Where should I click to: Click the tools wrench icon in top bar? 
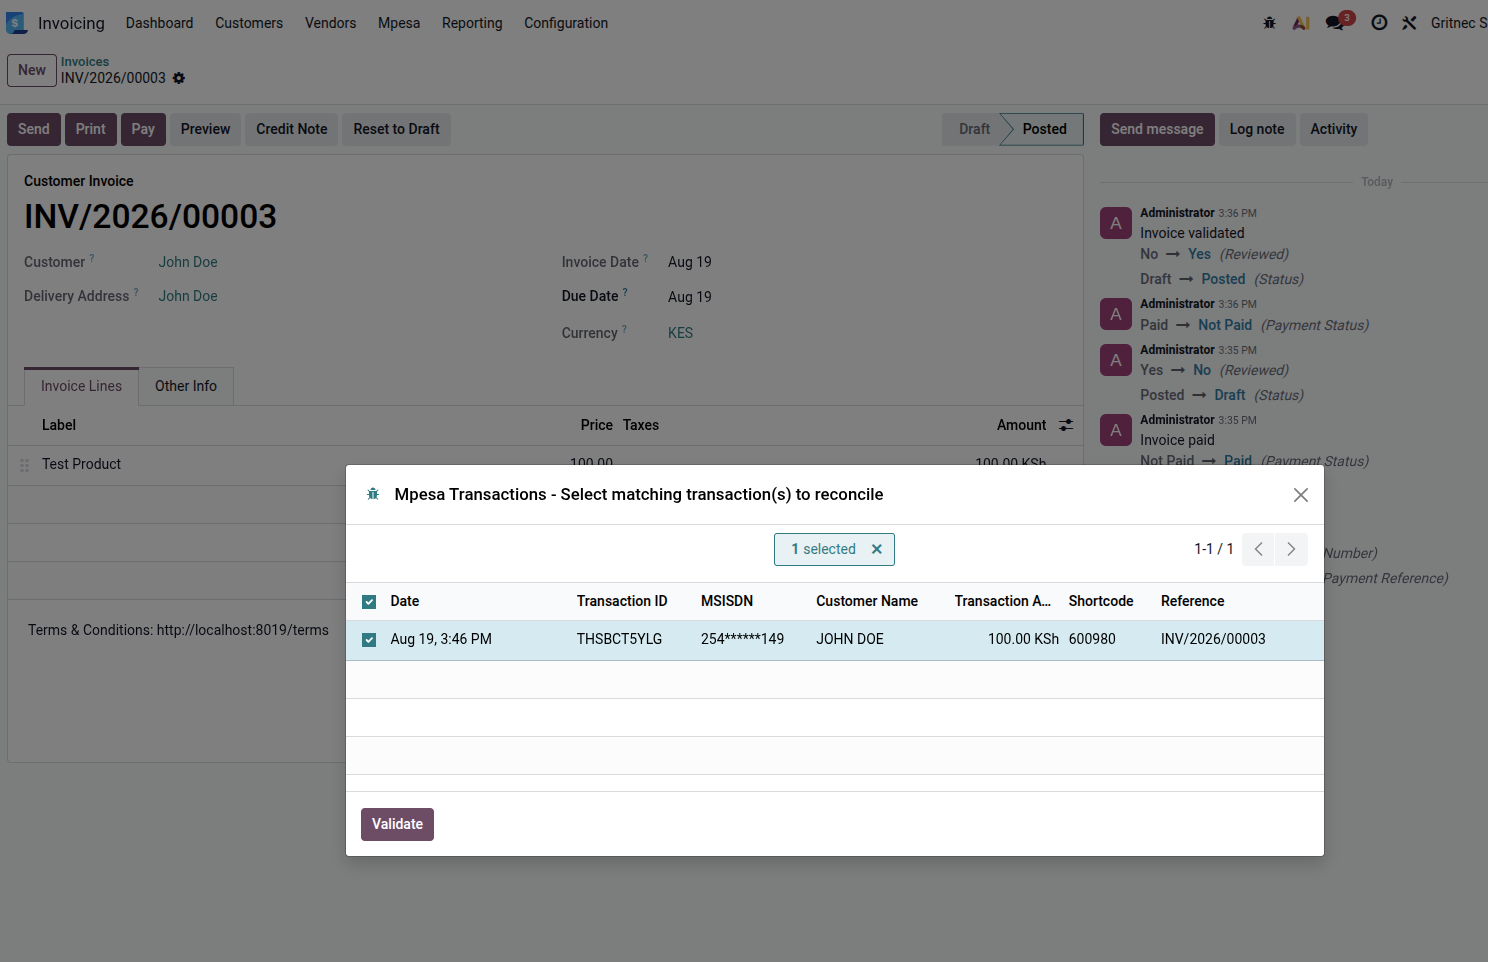(1409, 23)
